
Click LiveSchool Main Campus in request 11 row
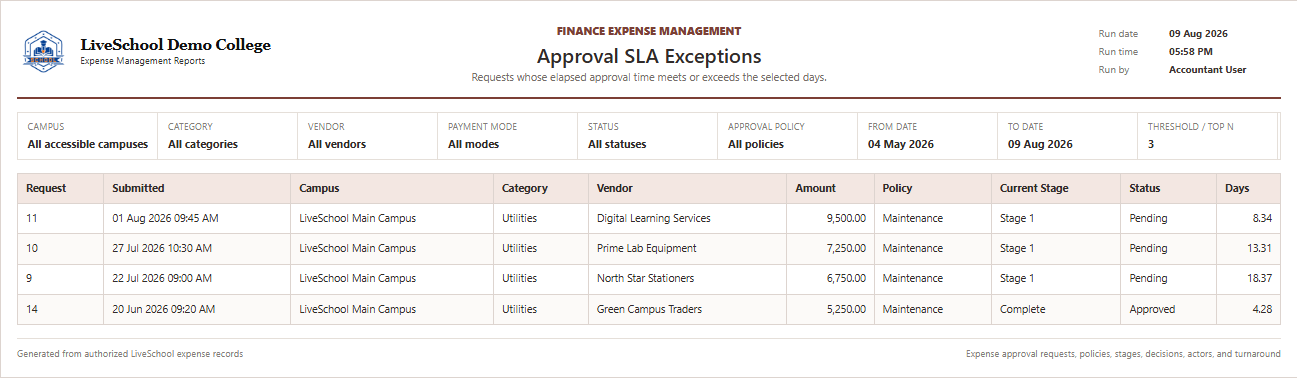click(x=358, y=218)
